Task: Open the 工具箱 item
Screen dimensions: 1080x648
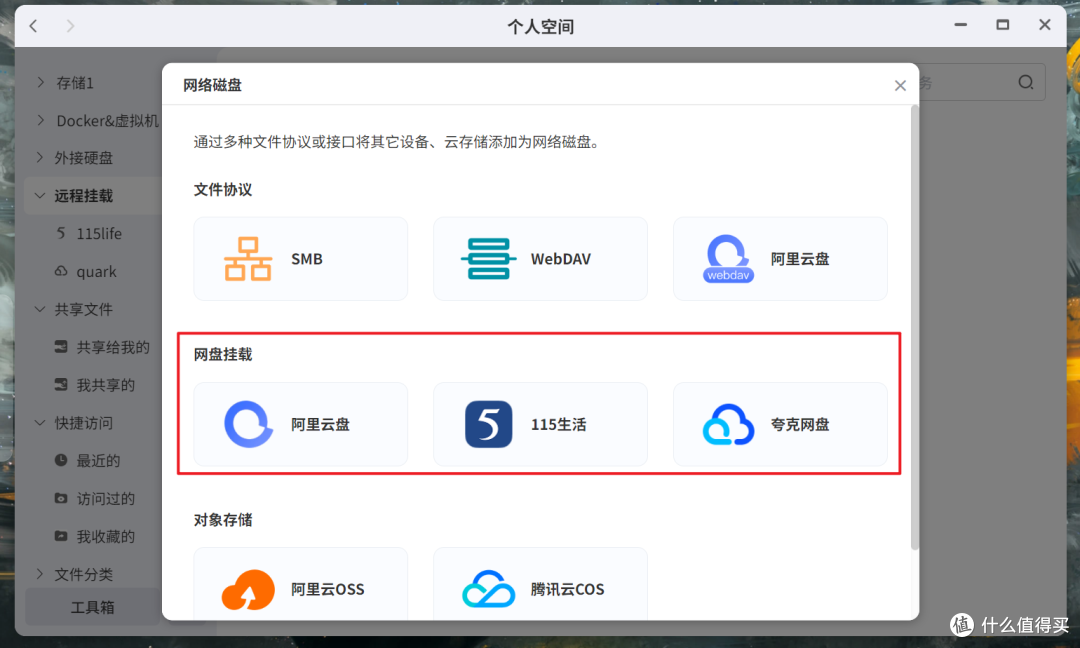Action: pos(93,607)
